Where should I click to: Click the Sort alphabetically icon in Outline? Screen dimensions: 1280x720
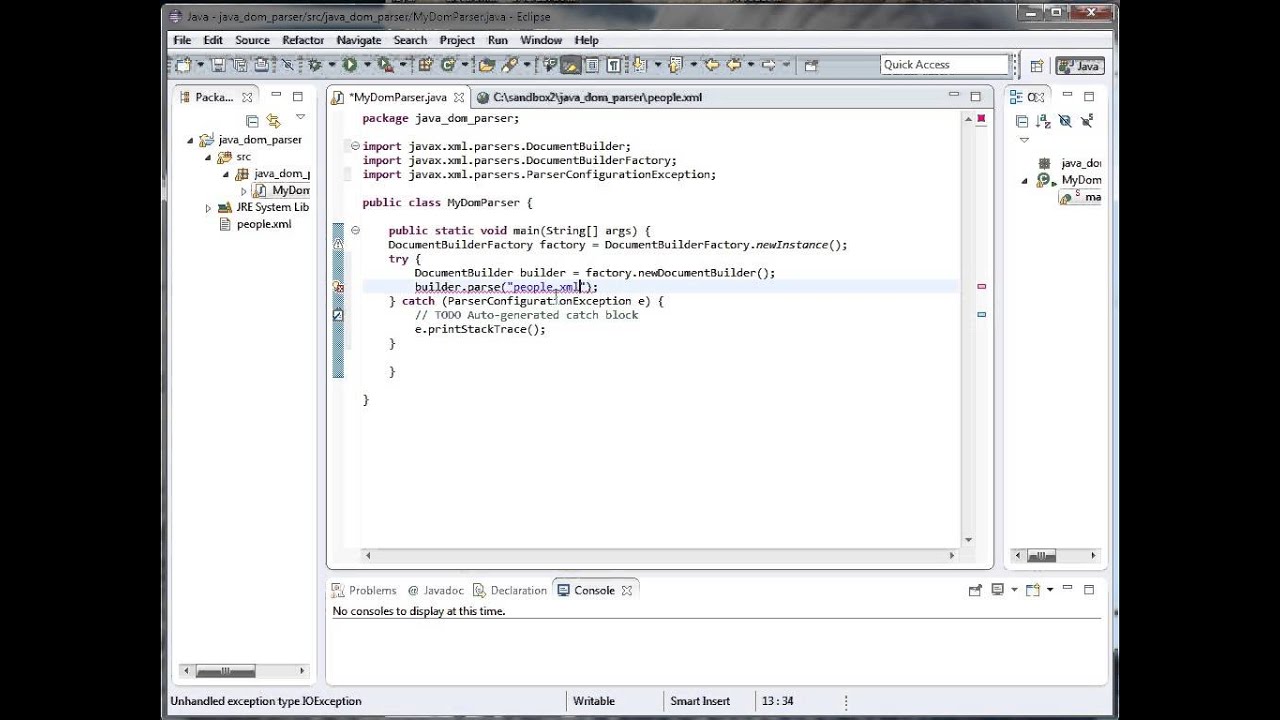(1043, 121)
